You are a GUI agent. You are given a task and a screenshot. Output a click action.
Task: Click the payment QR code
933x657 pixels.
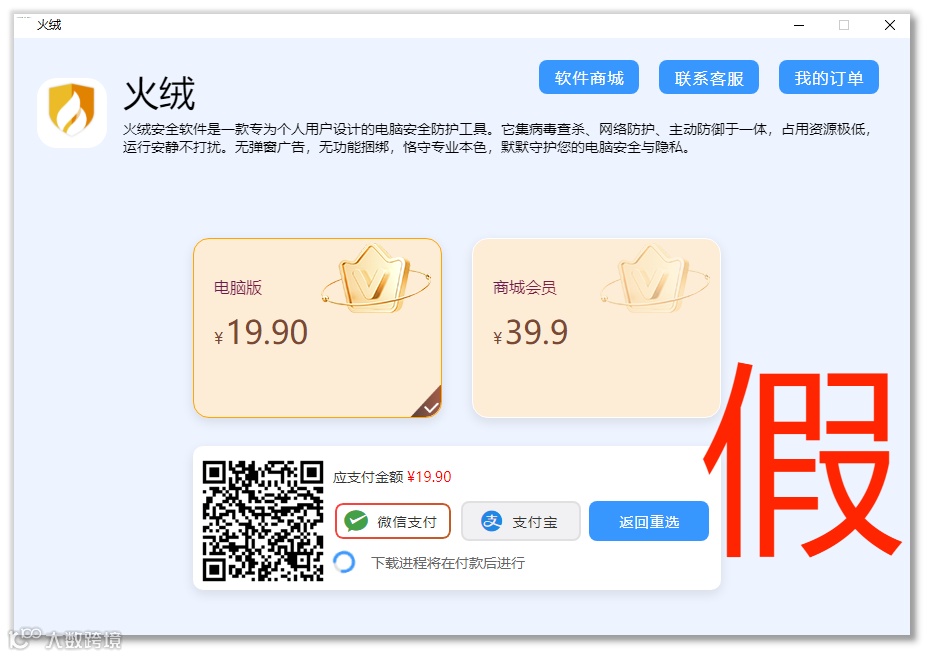(x=262, y=521)
